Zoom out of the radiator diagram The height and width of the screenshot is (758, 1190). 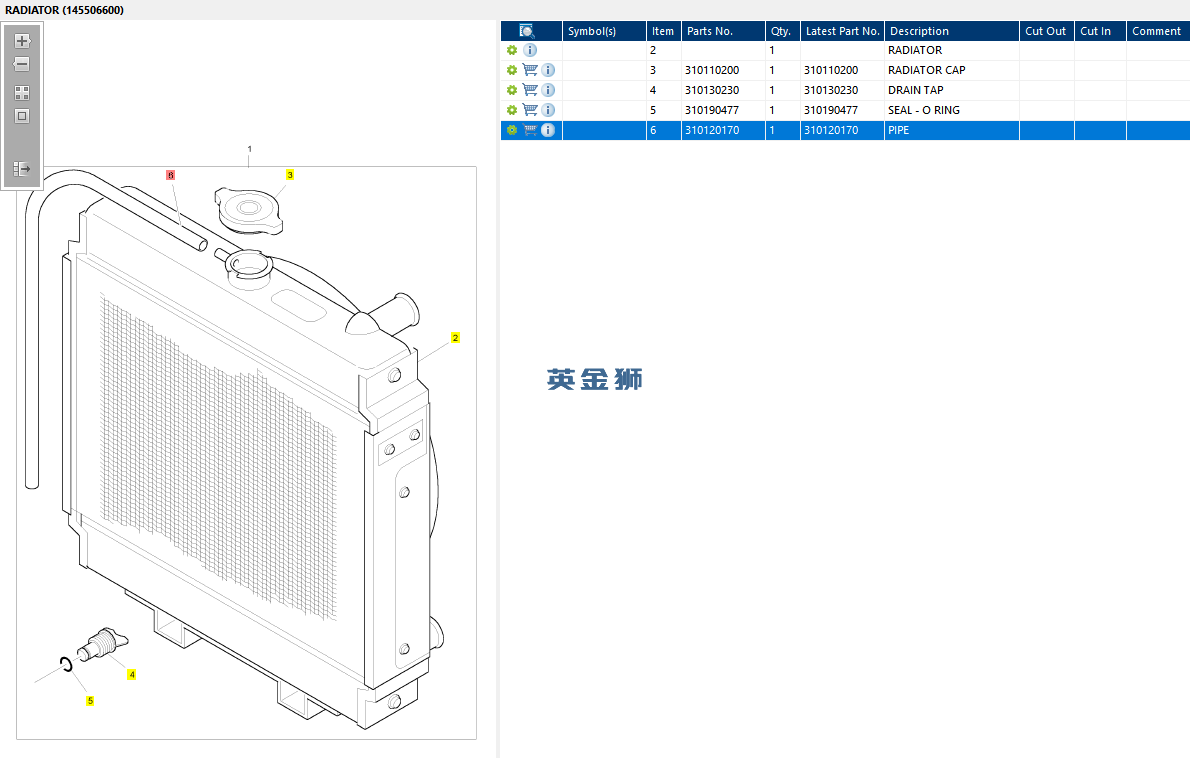tap(22, 64)
